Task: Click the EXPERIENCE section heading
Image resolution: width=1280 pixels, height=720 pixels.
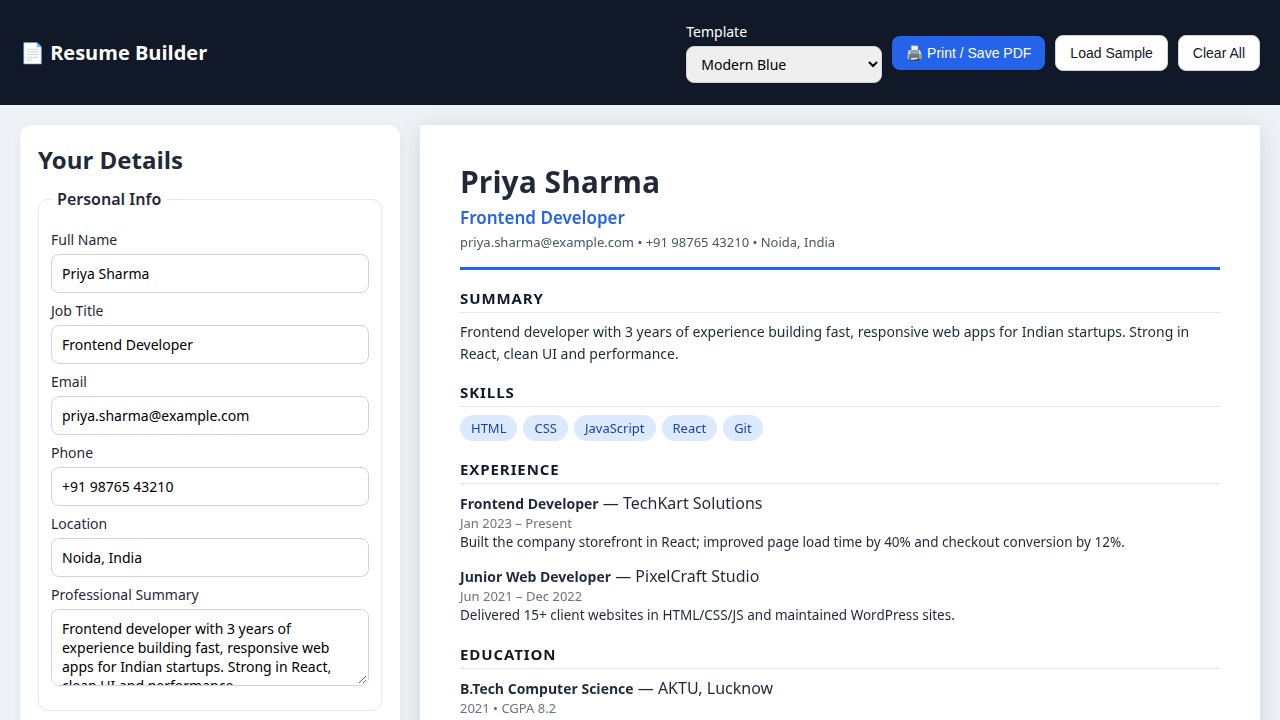Action: [x=510, y=470]
